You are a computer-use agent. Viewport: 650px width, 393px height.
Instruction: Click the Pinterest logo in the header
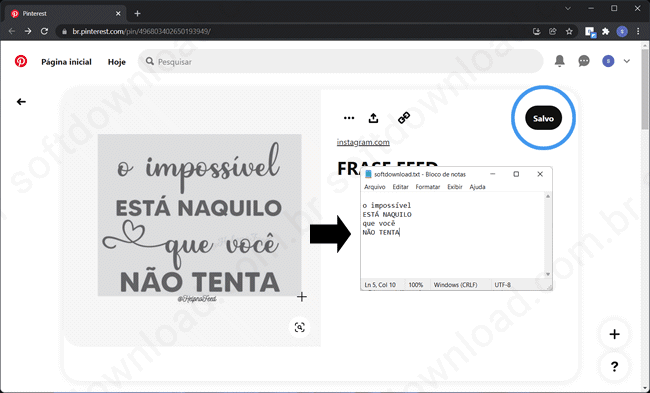click(x=21, y=61)
